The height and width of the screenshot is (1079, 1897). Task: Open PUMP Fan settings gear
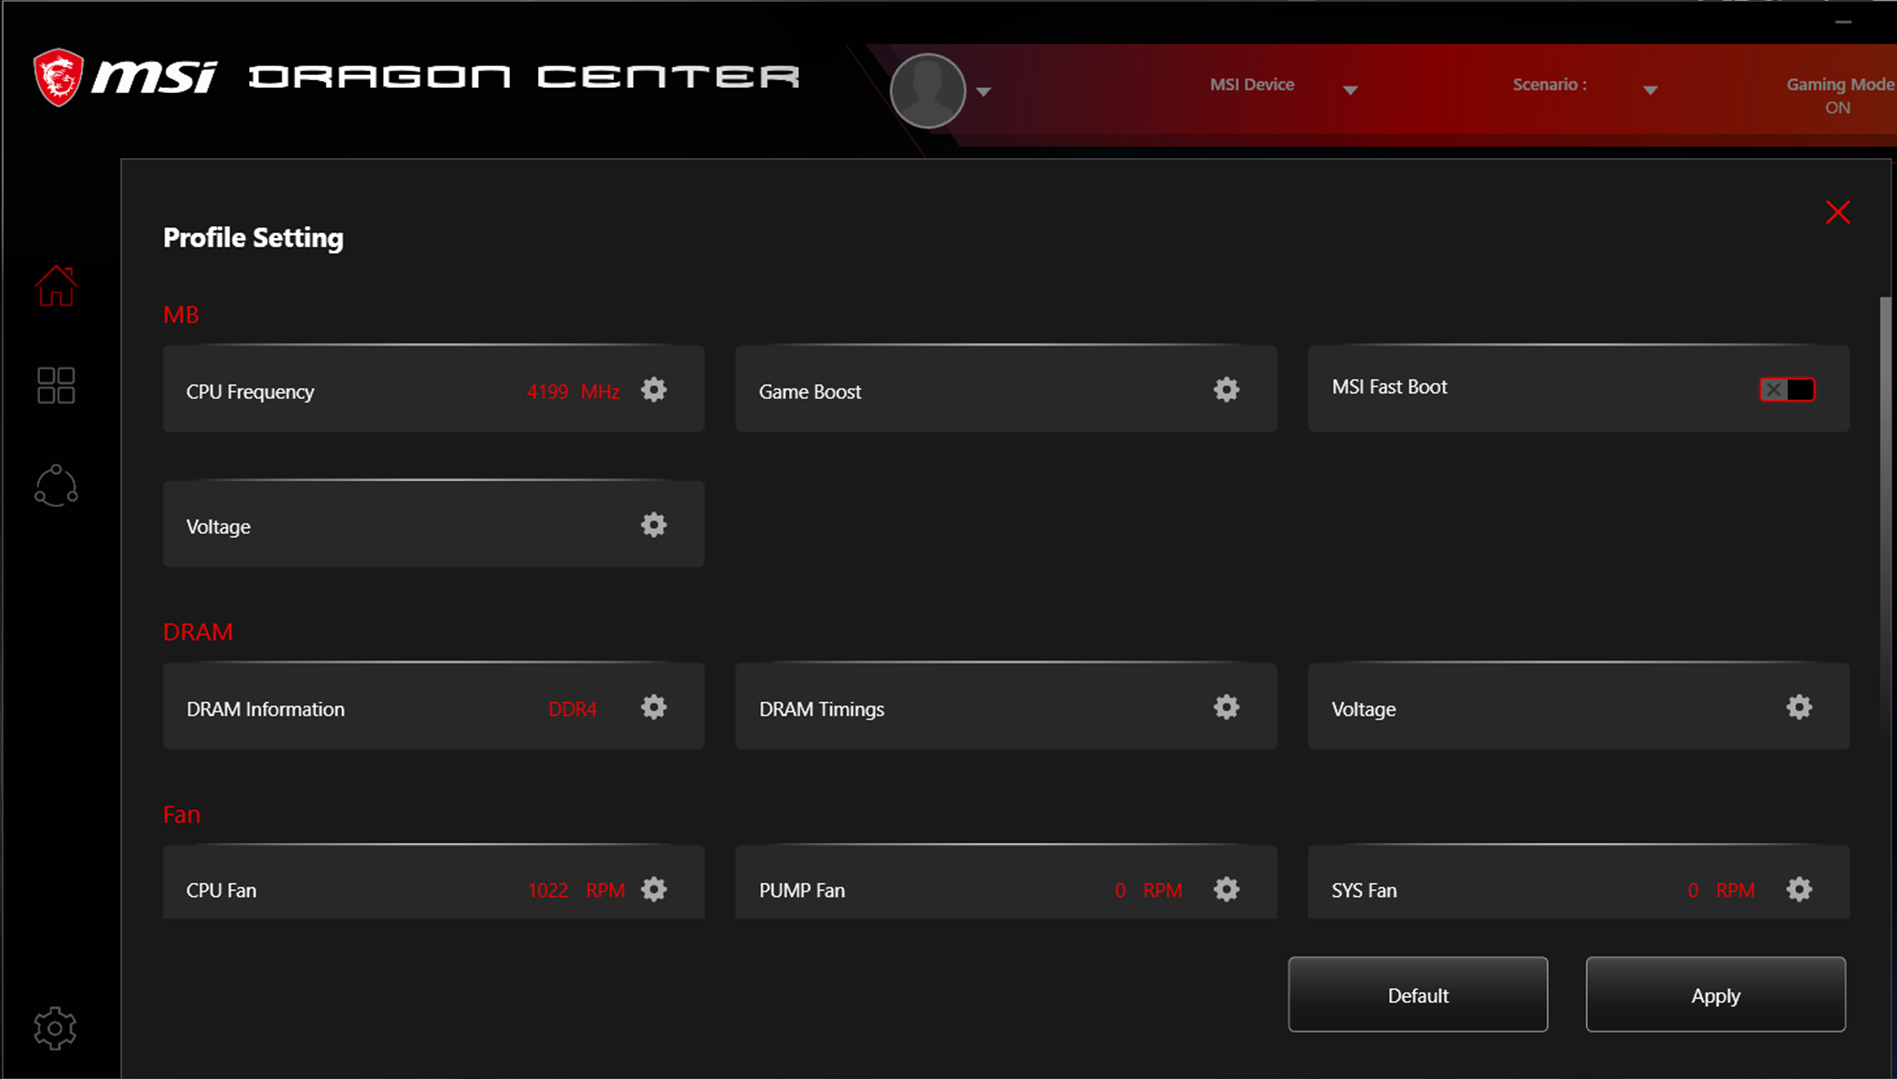(x=1227, y=890)
